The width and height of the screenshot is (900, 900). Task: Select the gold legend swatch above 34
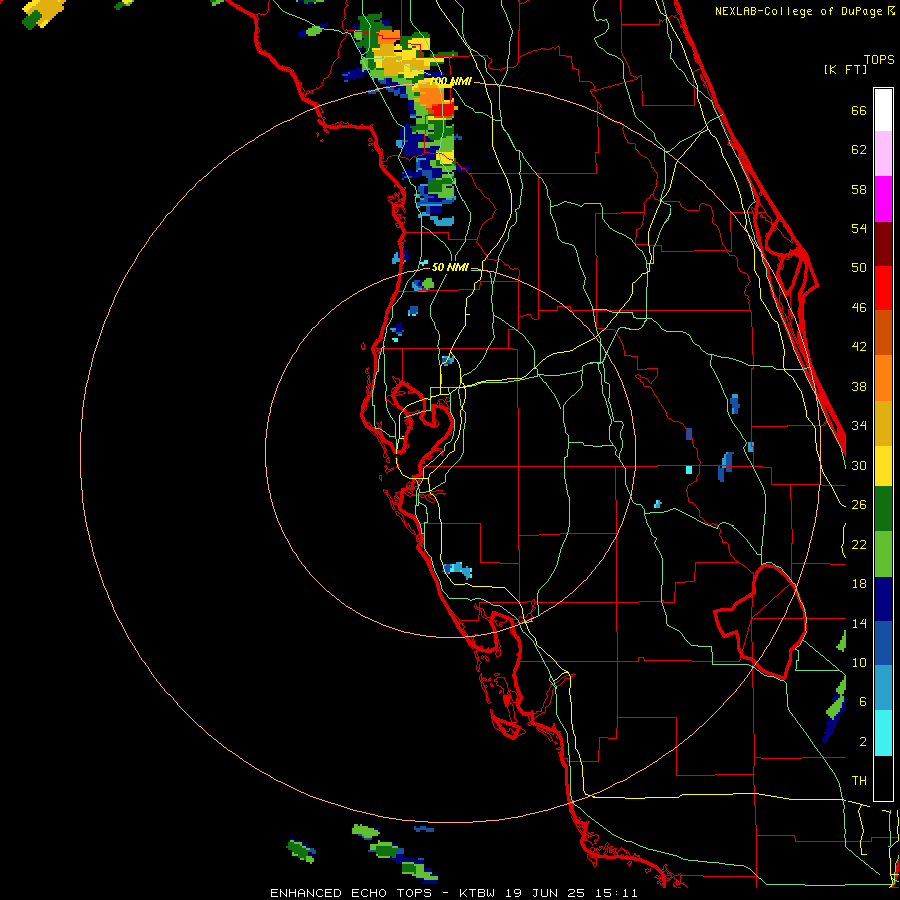[x=883, y=423]
